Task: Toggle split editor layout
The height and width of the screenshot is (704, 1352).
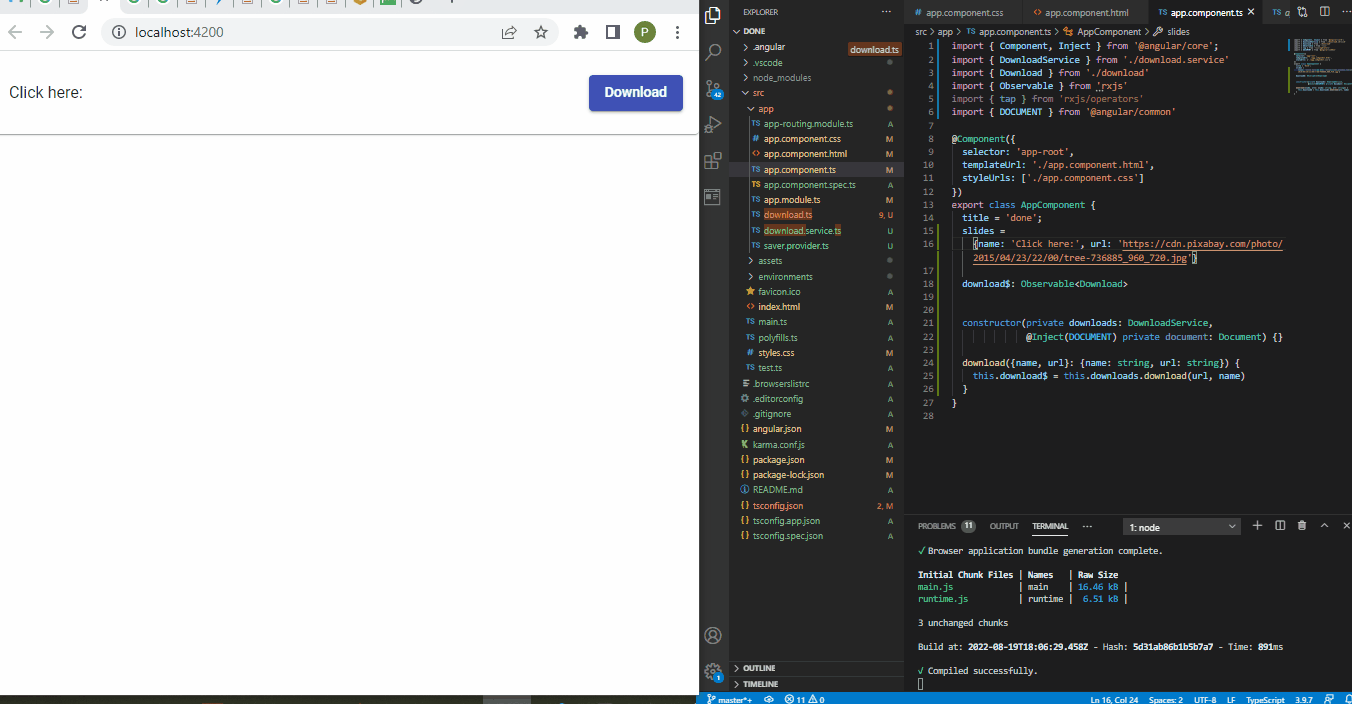Action: click(x=1326, y=12)
